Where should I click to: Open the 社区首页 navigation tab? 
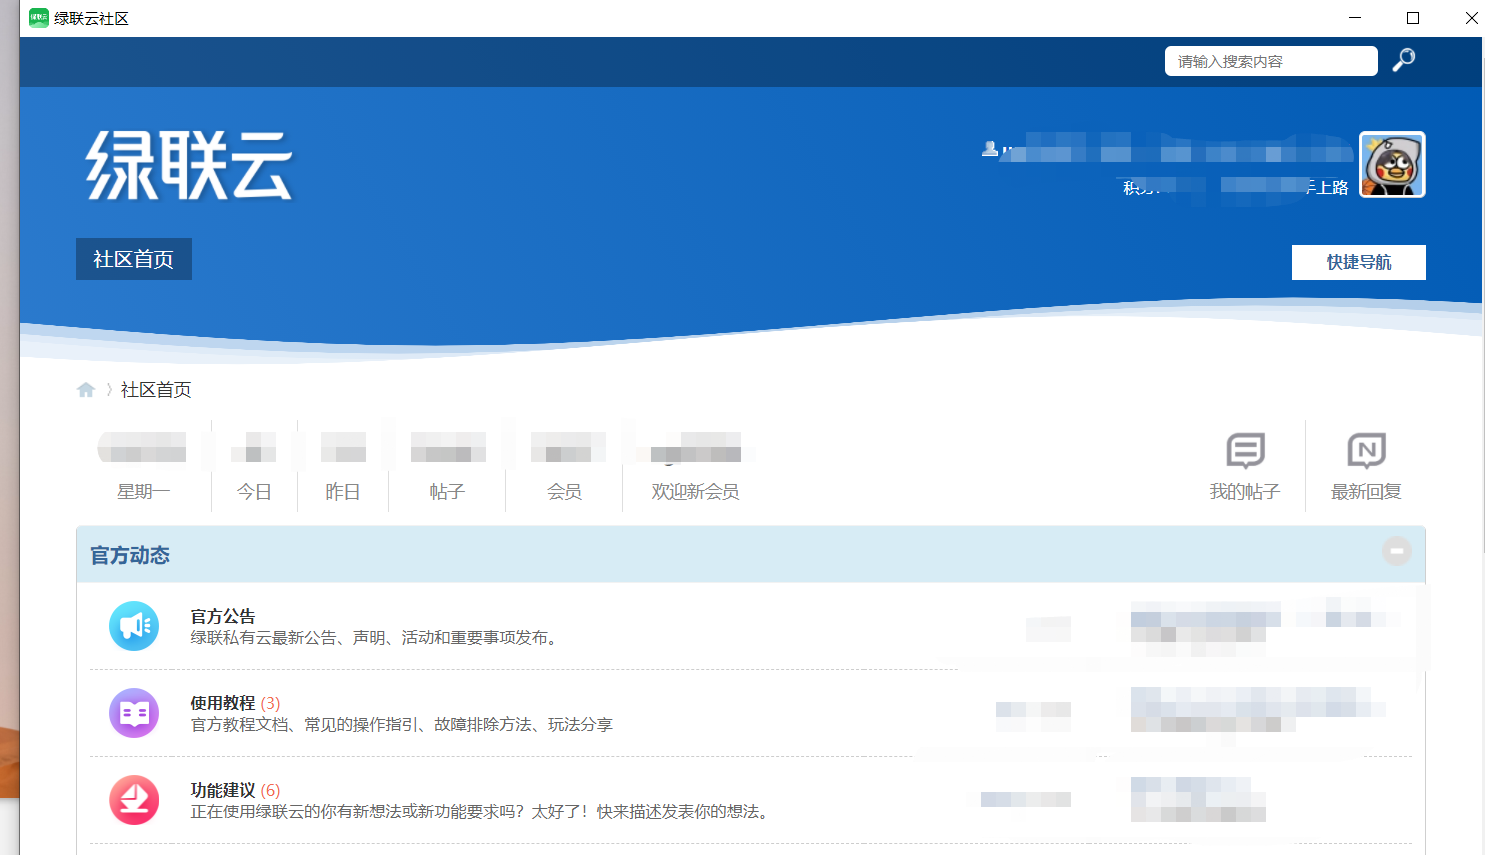point(134,259)
